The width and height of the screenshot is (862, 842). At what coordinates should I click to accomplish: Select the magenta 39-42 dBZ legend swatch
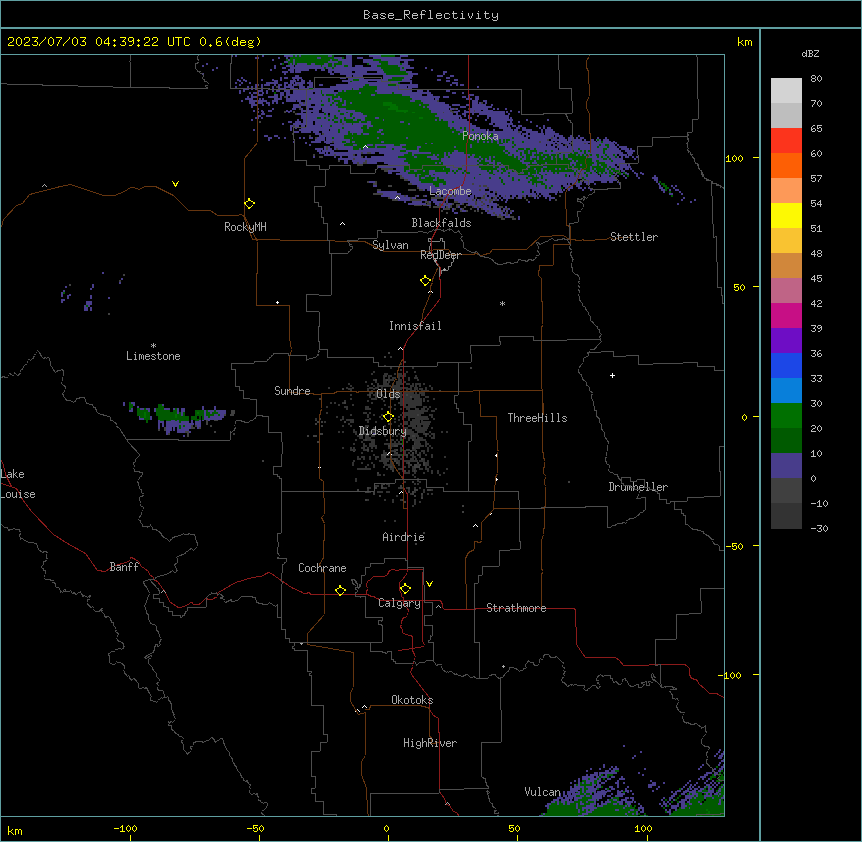coord(786,315)
